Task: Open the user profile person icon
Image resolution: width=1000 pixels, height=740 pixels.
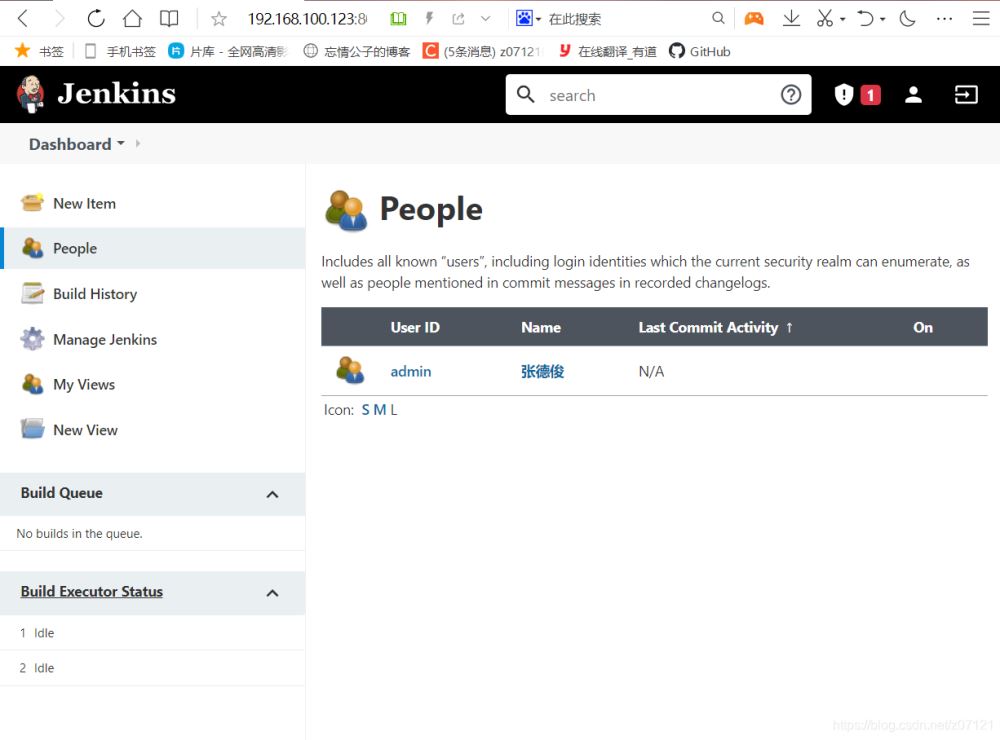Action: pyautogui.click(x=913, y=94)
